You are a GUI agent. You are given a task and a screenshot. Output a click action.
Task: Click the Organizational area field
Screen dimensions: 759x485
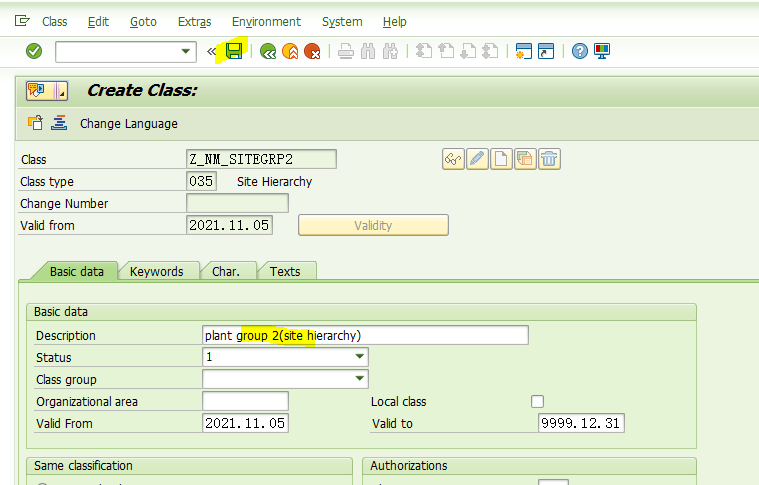(x=245, y=401)
